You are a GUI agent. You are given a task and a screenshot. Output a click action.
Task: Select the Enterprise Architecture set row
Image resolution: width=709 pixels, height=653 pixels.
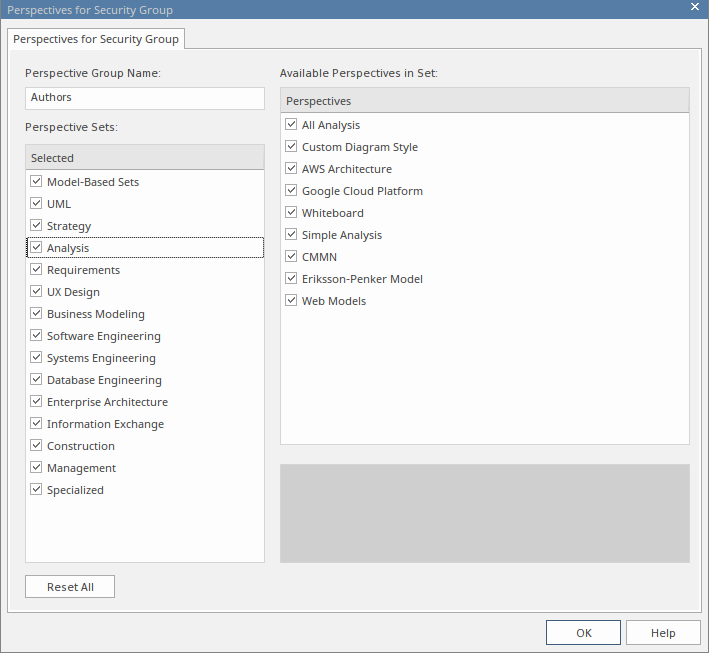pos(107,402)
